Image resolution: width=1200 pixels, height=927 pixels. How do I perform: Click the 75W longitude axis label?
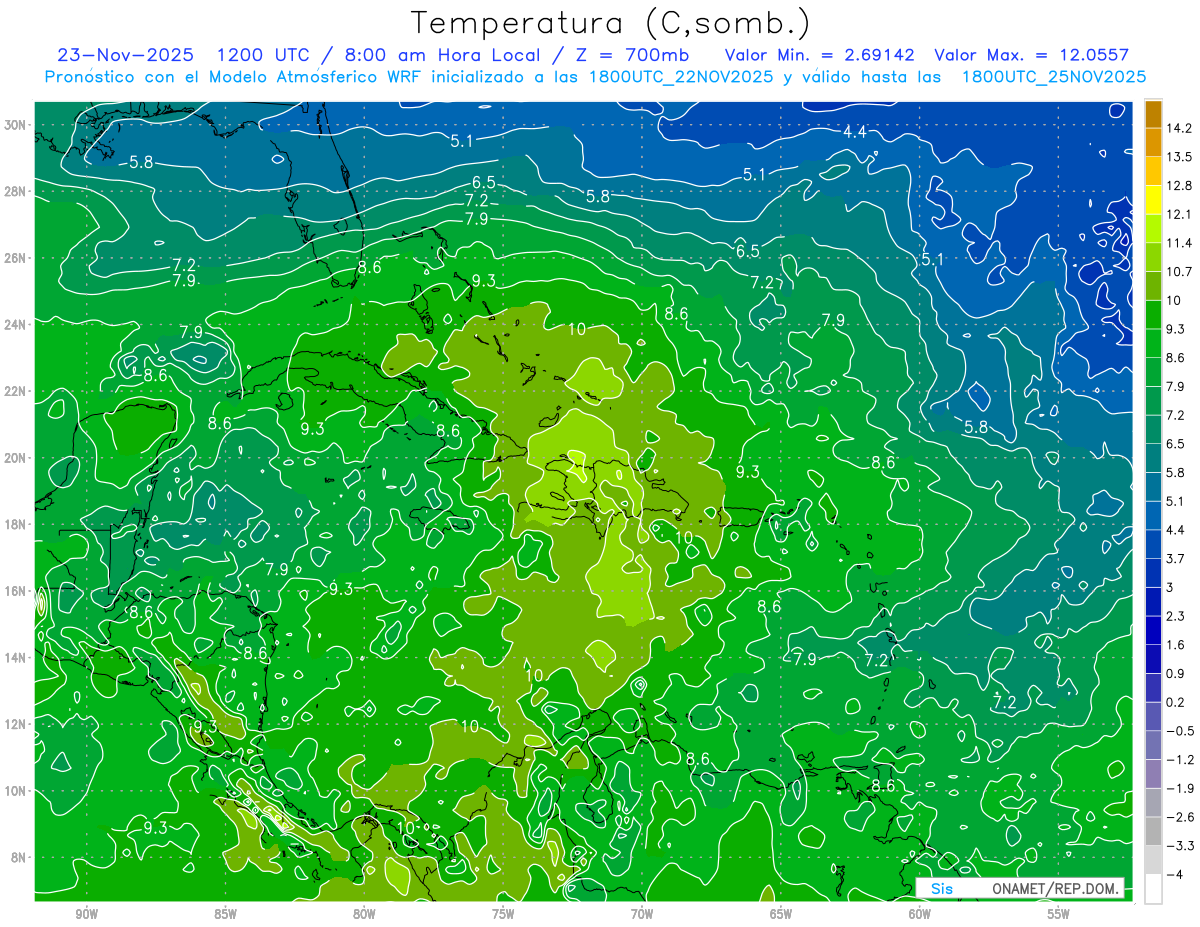click(x=503, y=914)
